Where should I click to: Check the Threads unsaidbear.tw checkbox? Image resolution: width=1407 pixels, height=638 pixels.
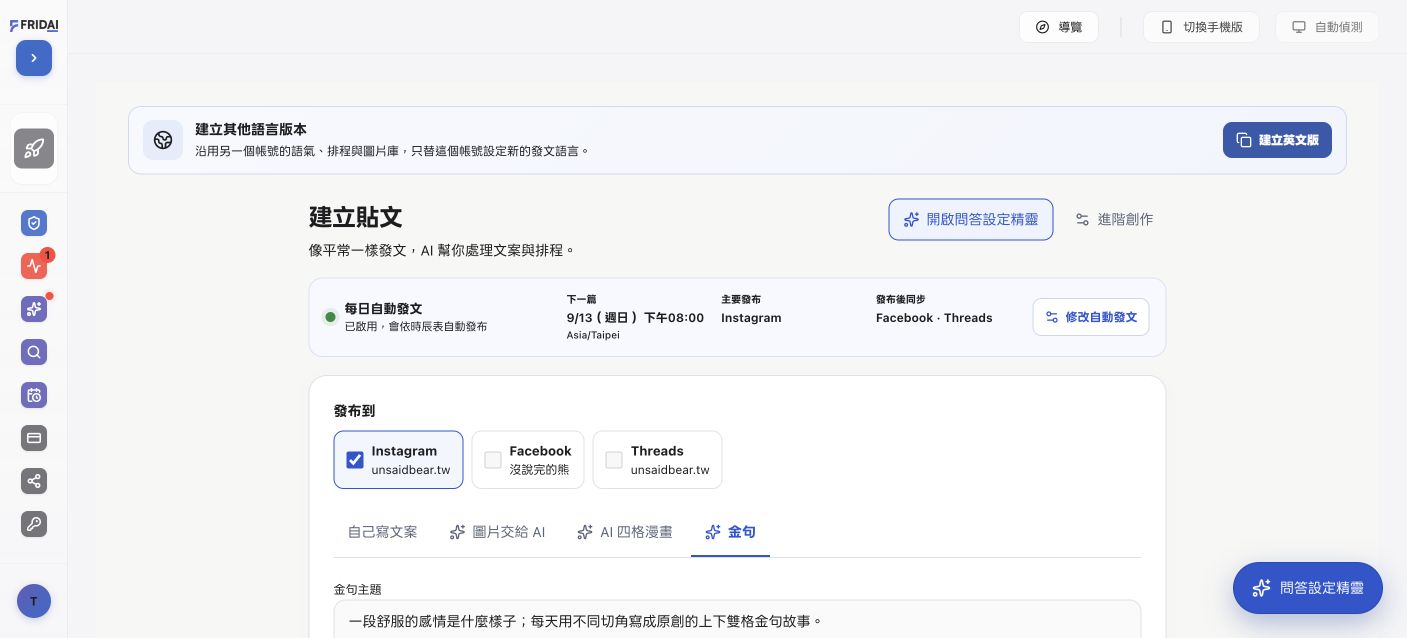(614, 460)
